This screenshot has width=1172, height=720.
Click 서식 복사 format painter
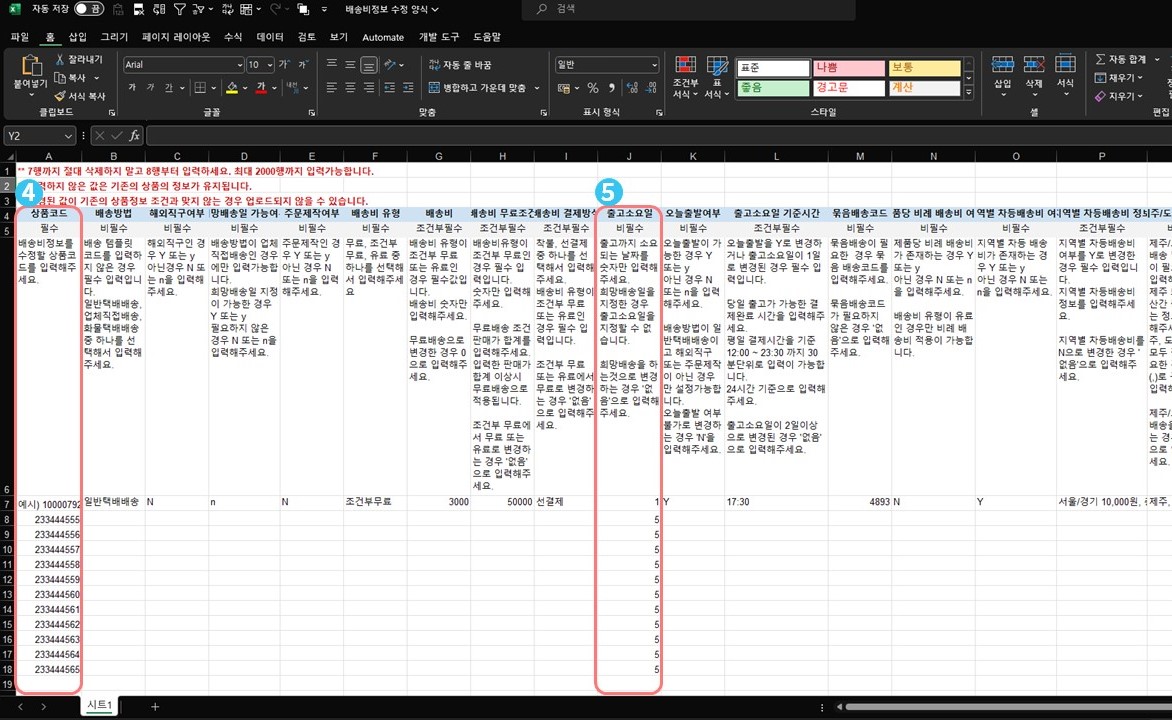pyautogui.click(x=80, y=96)
